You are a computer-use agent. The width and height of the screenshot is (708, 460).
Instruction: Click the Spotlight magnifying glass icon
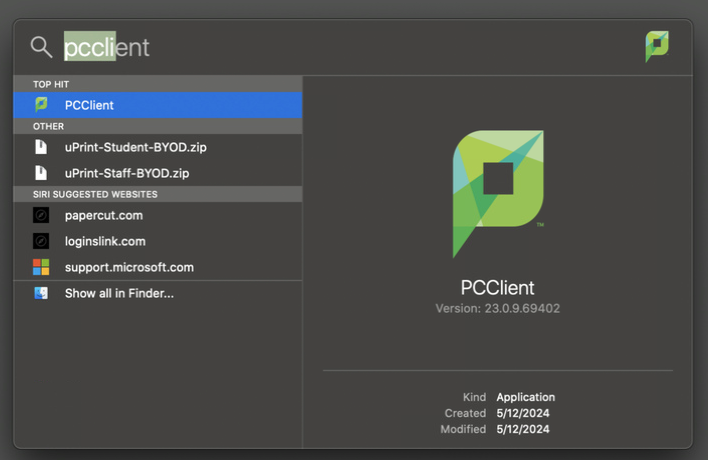pyautogui.click(x=41, y=47)
